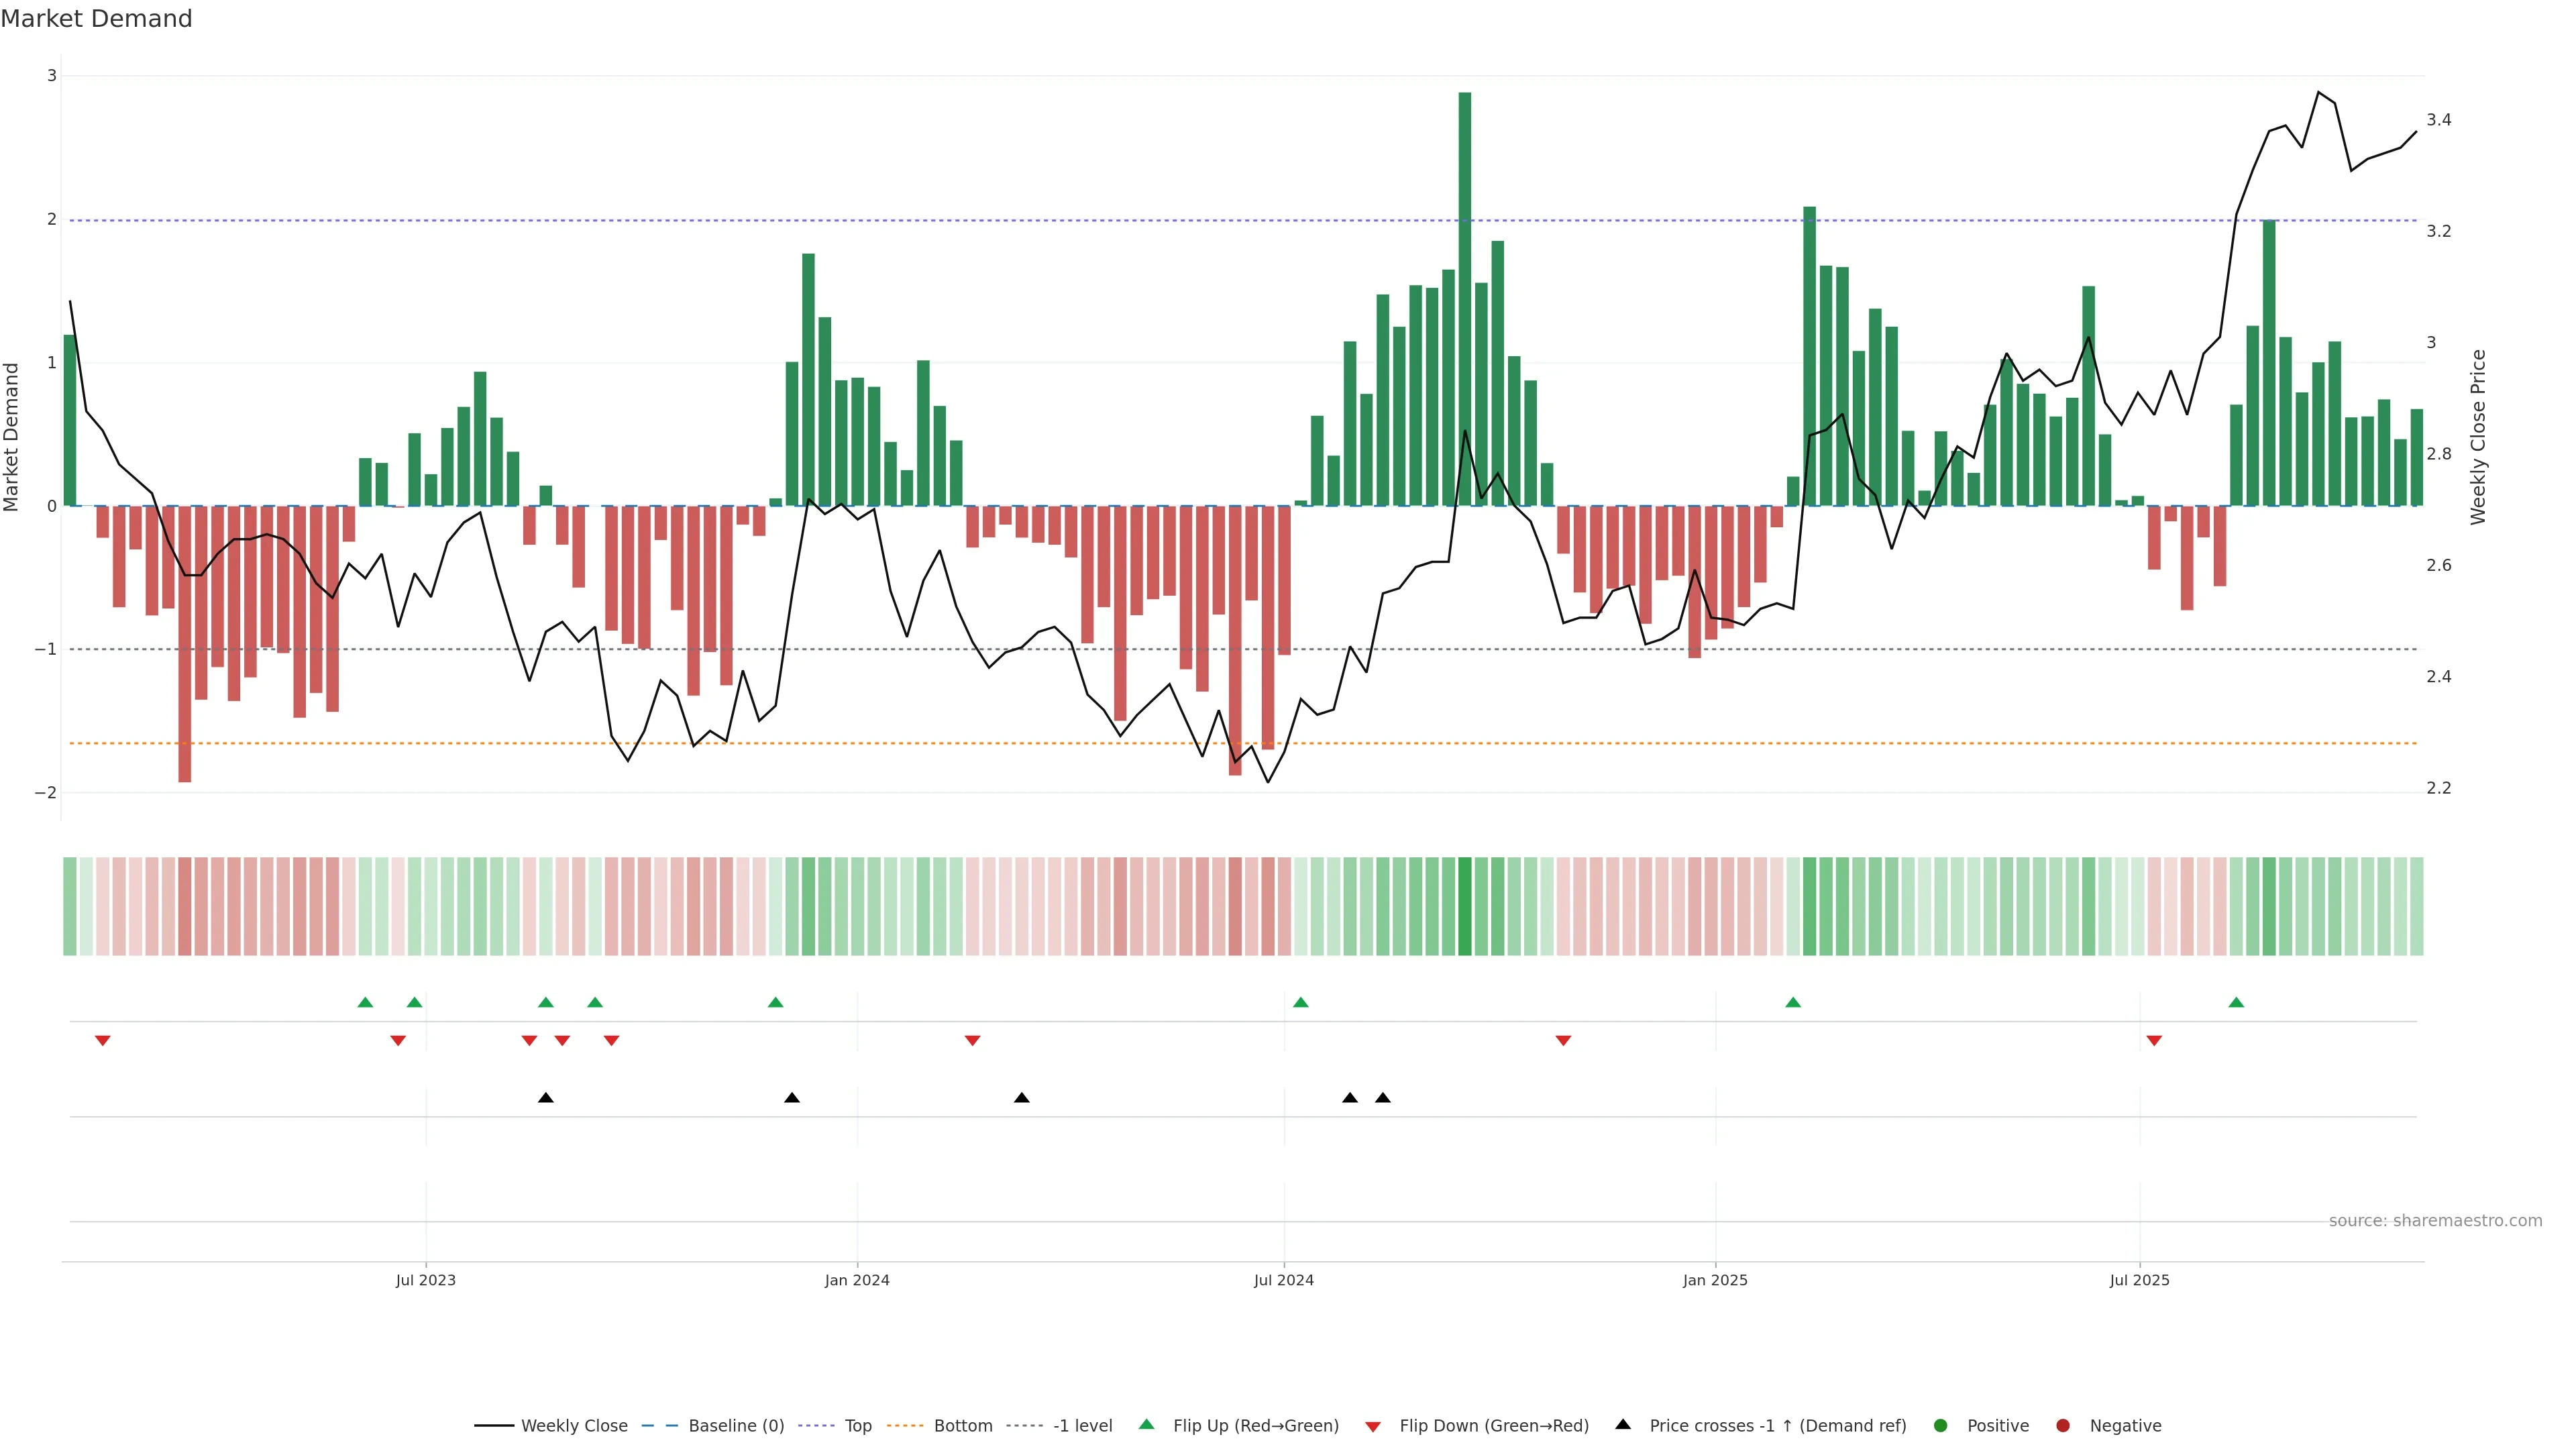Screen dimensions: 2576x1449
Task: Click the red Negative circle legend icon
Action: click(x=2063, y=1425)
